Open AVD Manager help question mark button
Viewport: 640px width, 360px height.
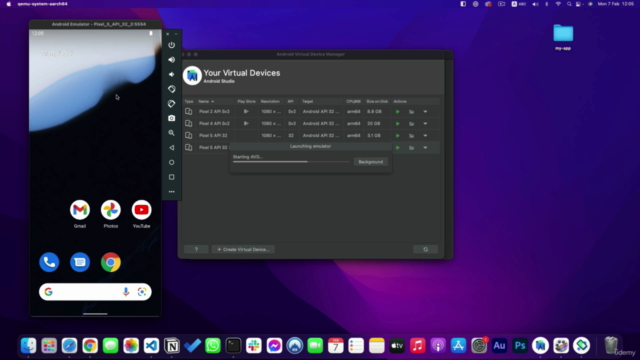[196, 249]
